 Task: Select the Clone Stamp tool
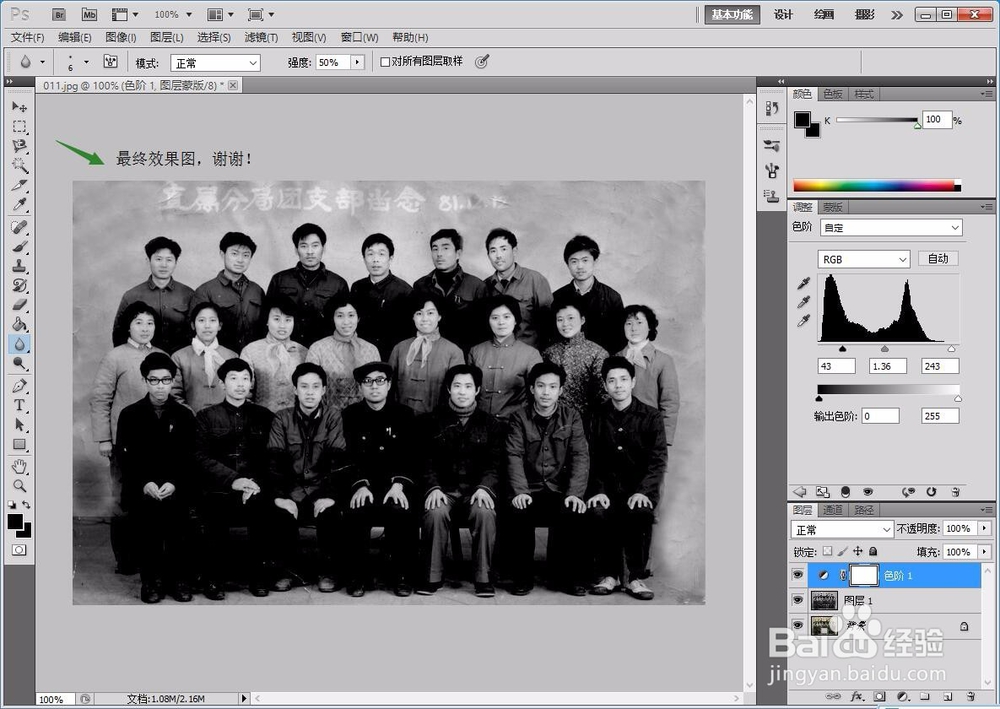click(x=19, y=266)
